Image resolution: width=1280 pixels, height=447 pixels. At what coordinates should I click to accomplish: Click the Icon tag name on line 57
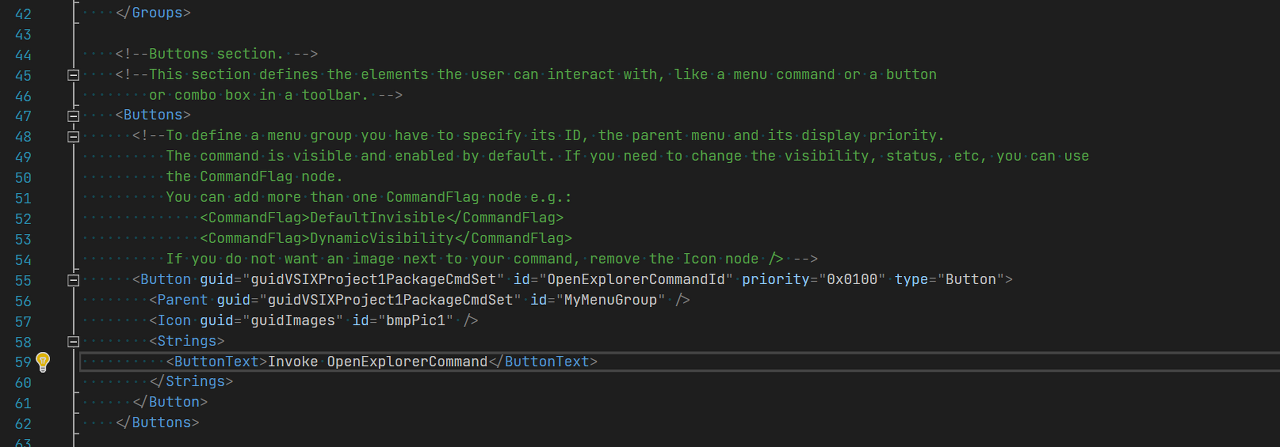175,321
